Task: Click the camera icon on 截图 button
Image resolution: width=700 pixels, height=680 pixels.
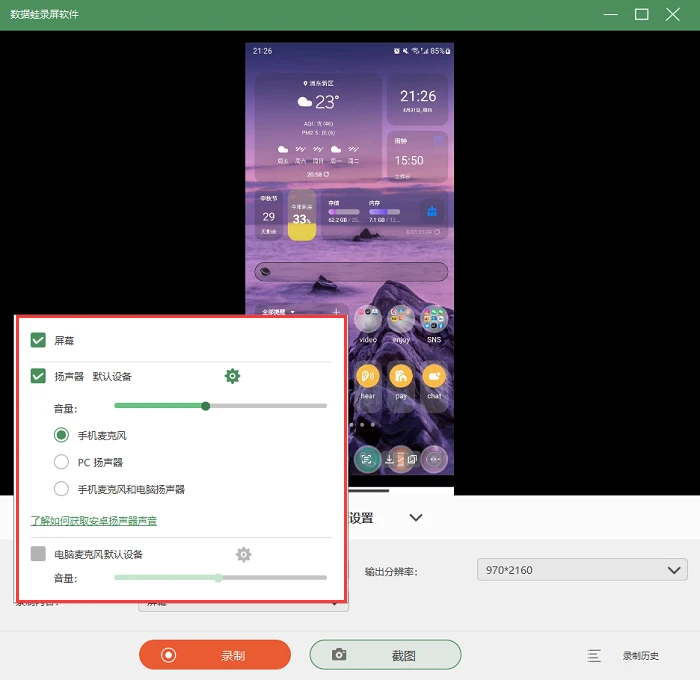Action: (x=339, y=655)
